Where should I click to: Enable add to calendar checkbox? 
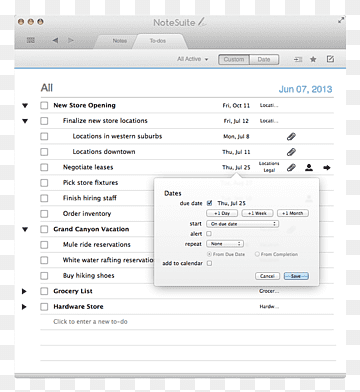coord(209,263)
